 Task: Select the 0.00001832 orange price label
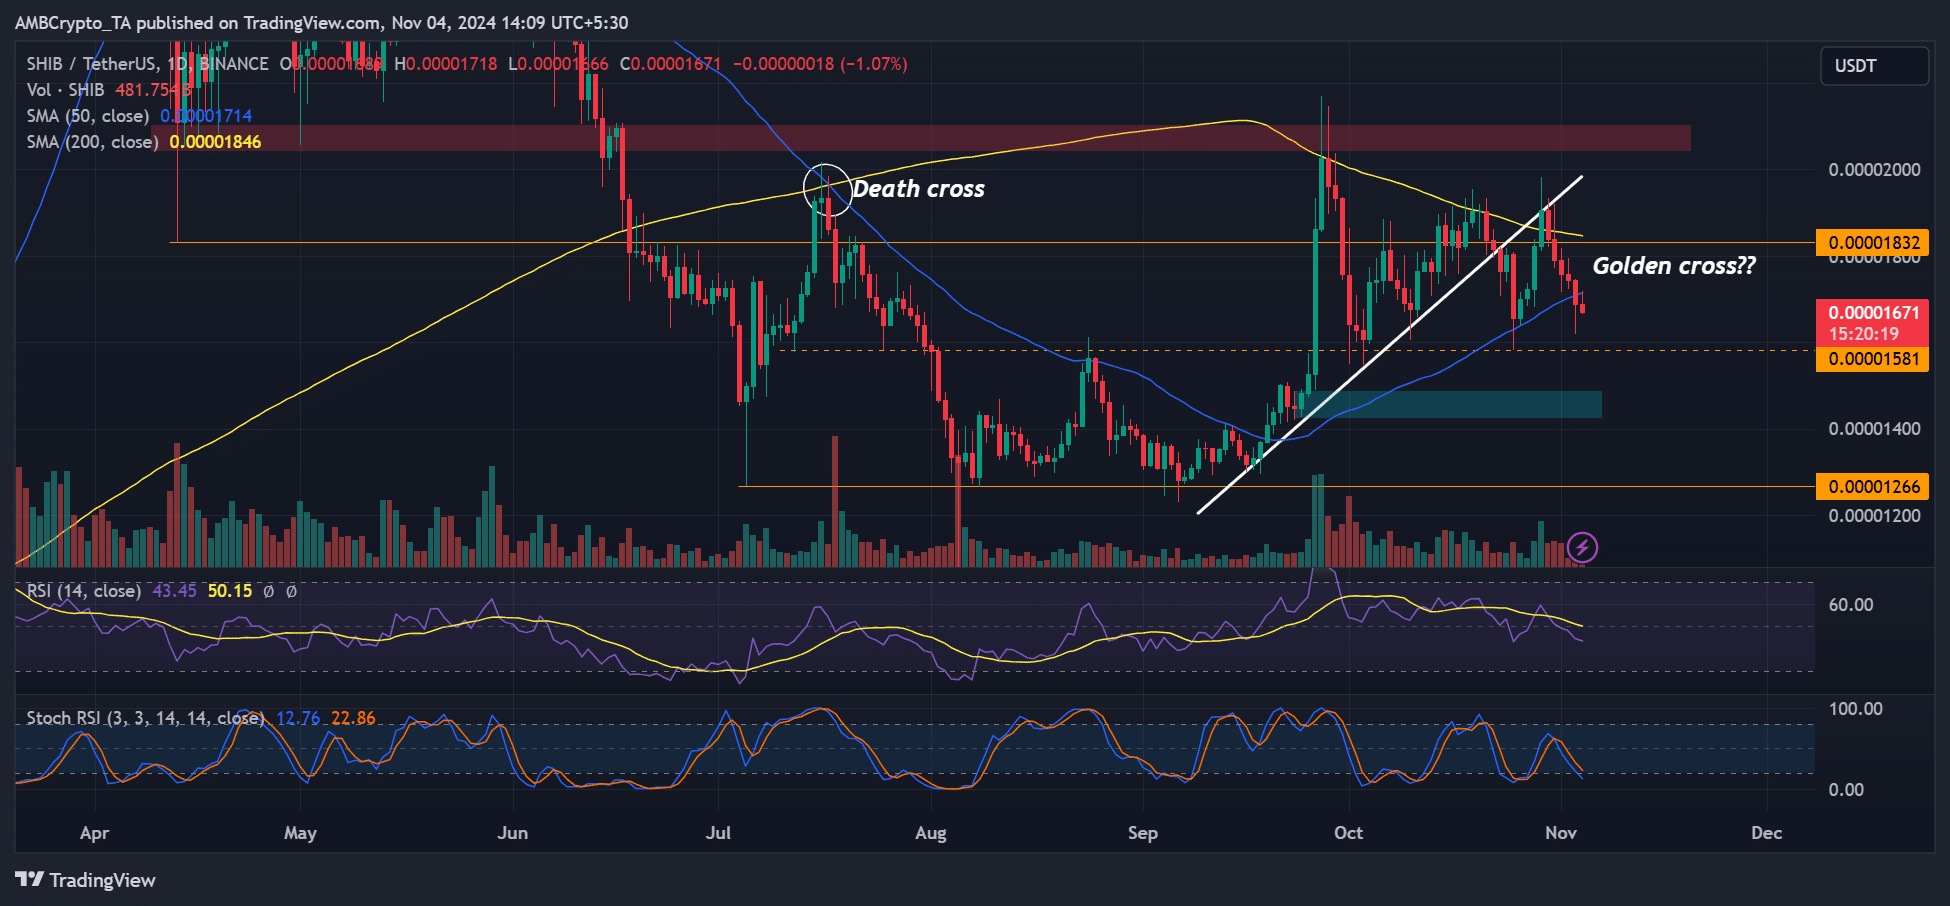click(x=1872, y=243)
